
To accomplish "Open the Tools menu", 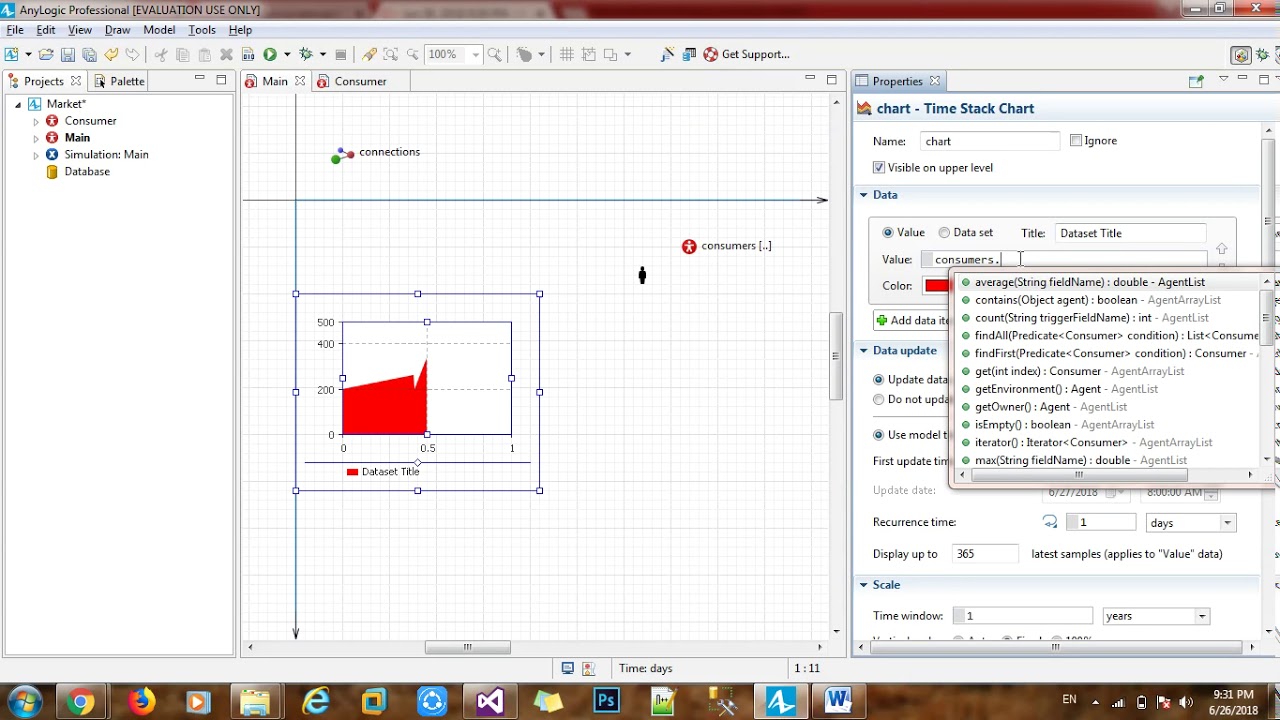I will [x=202, y=30].
